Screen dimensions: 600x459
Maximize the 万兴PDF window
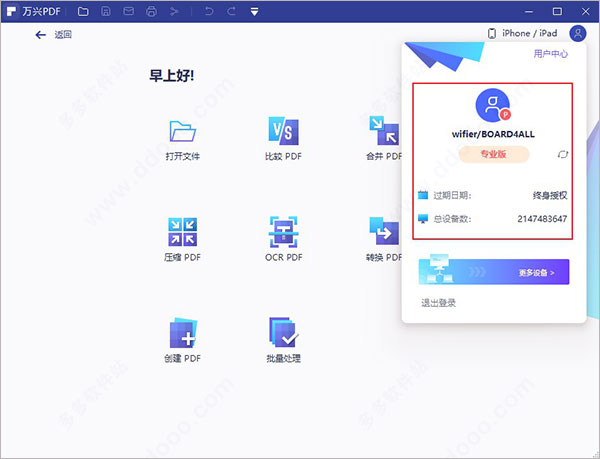pos(557,11)
